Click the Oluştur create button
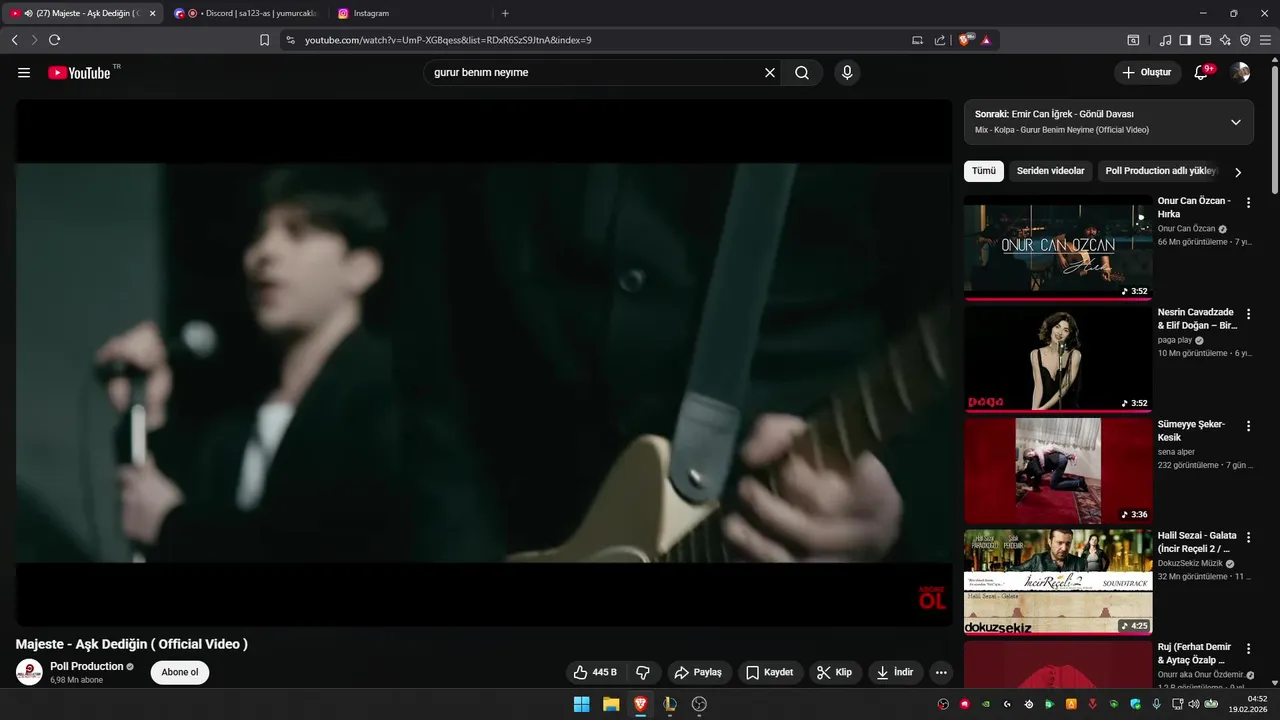 pyautogui.click(x=1147, y=73)
